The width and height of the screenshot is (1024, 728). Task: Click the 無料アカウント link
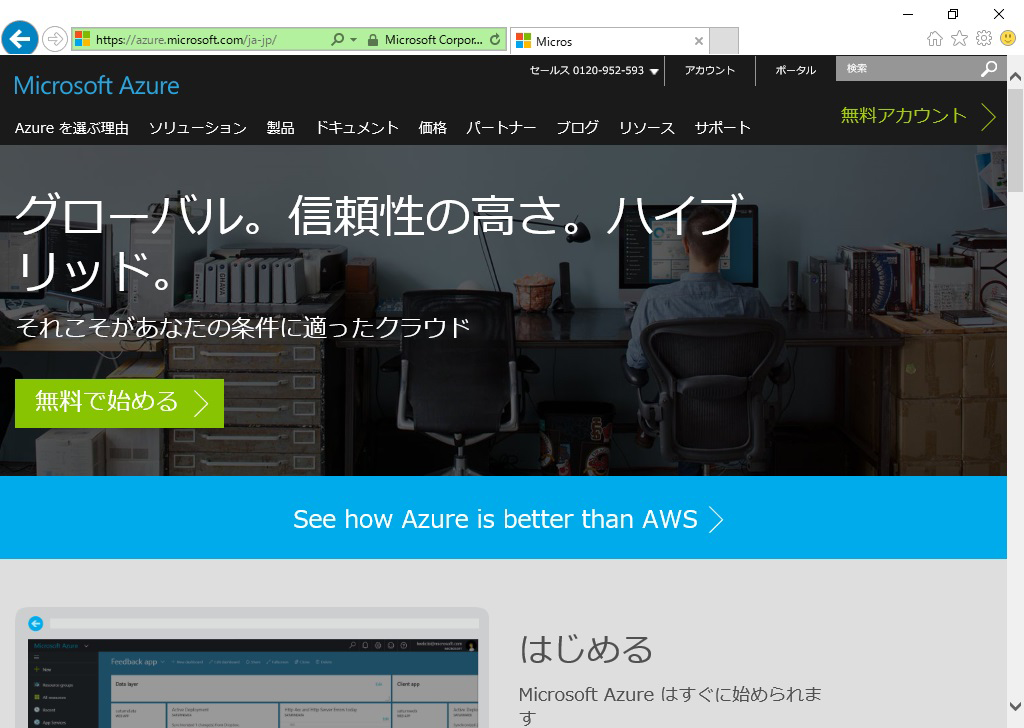(918, 116)
